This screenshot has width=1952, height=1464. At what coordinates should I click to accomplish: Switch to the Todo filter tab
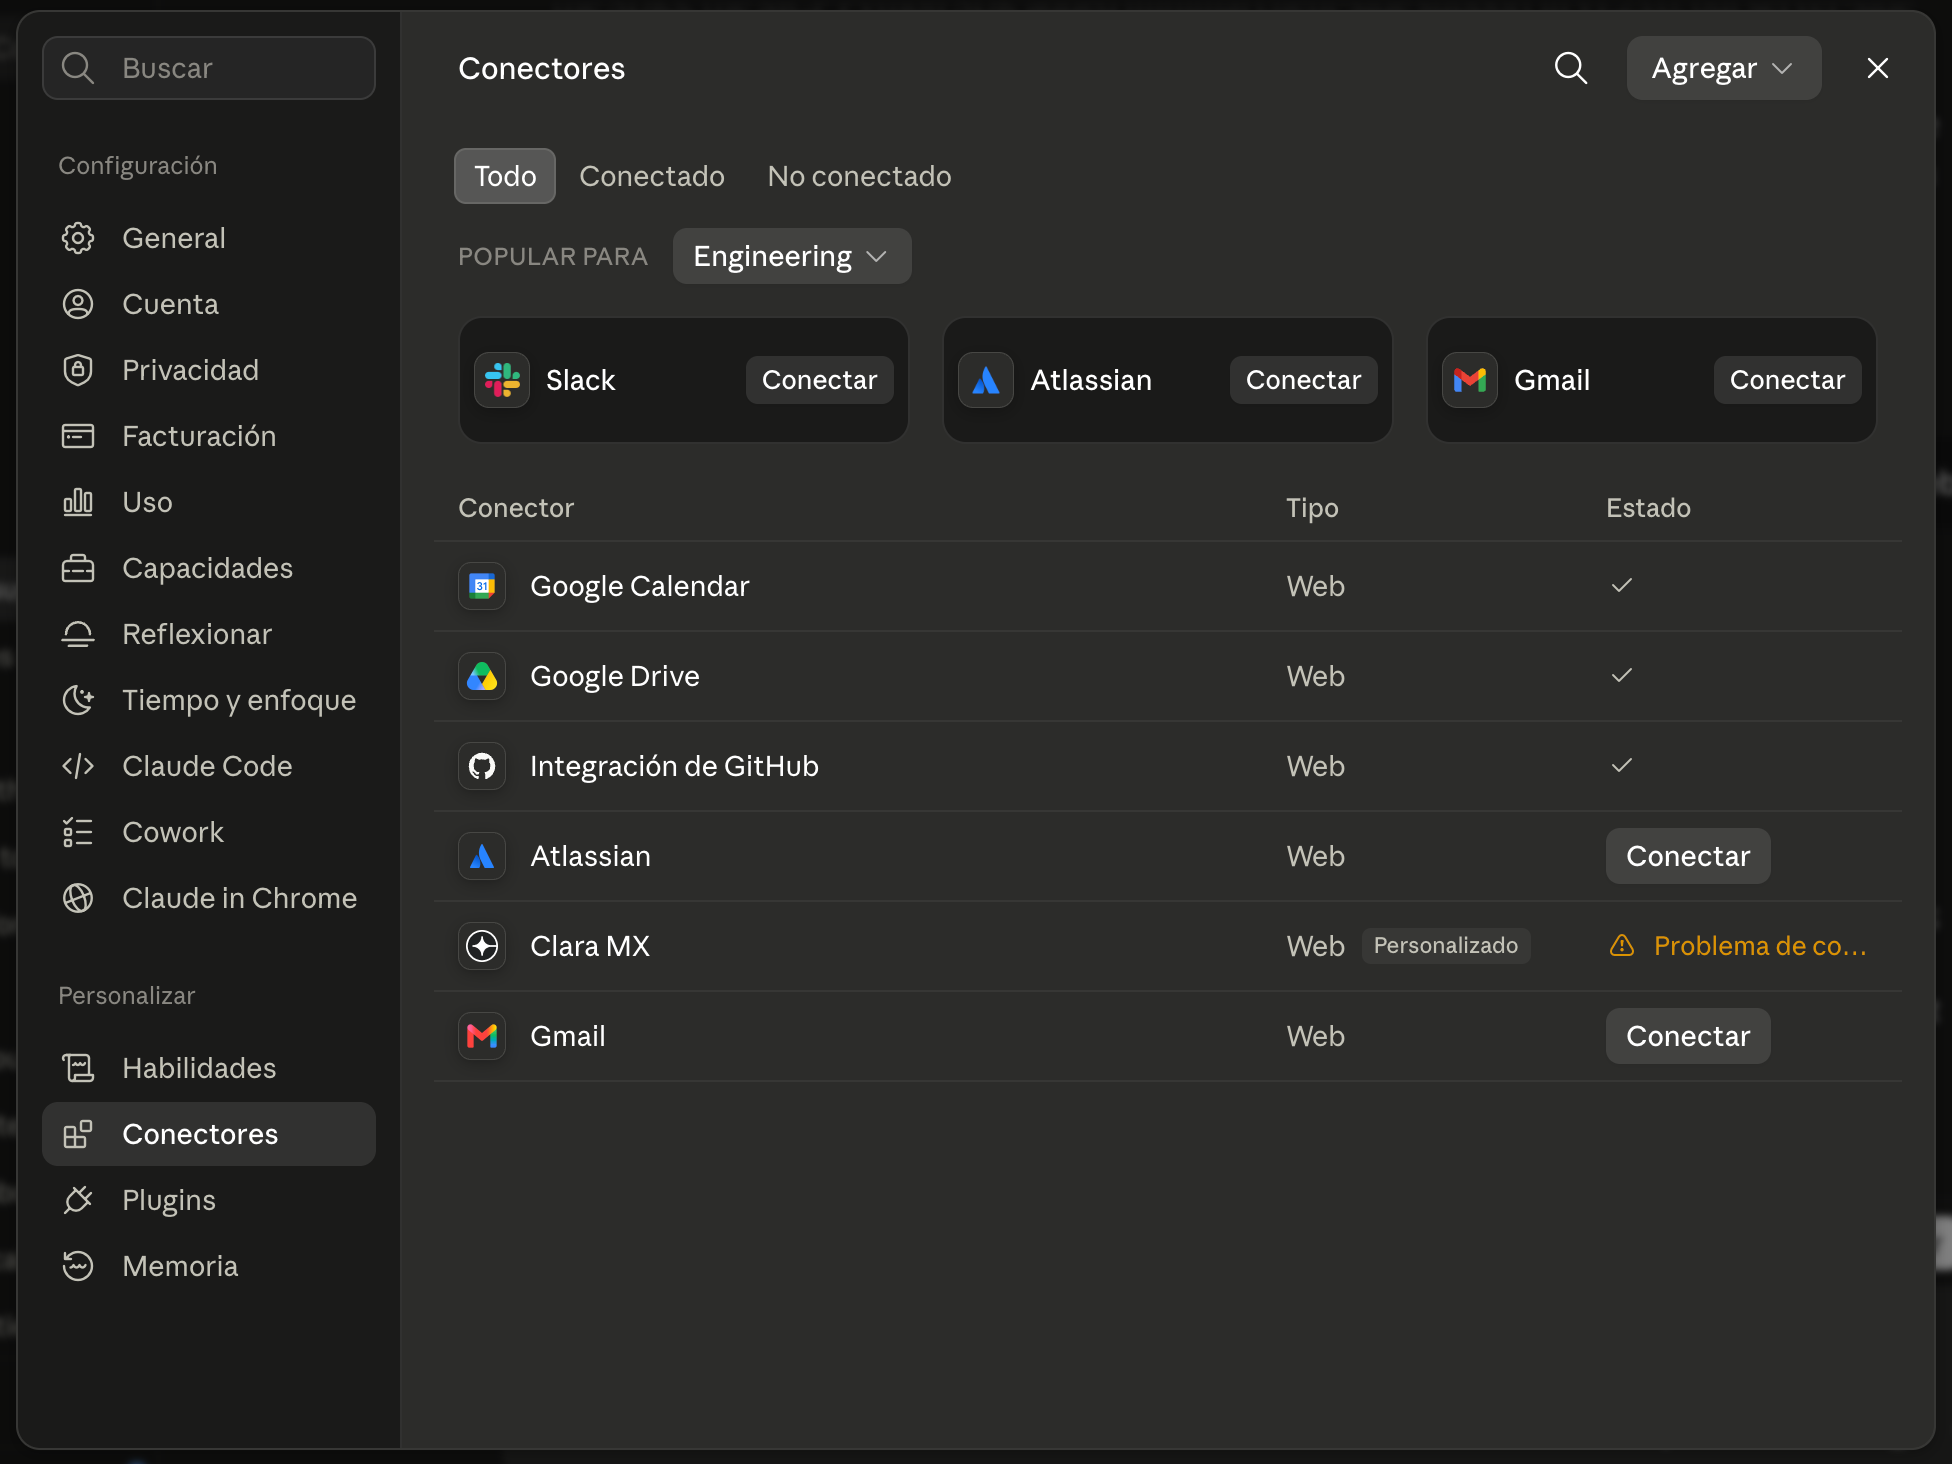coord(505,176)
